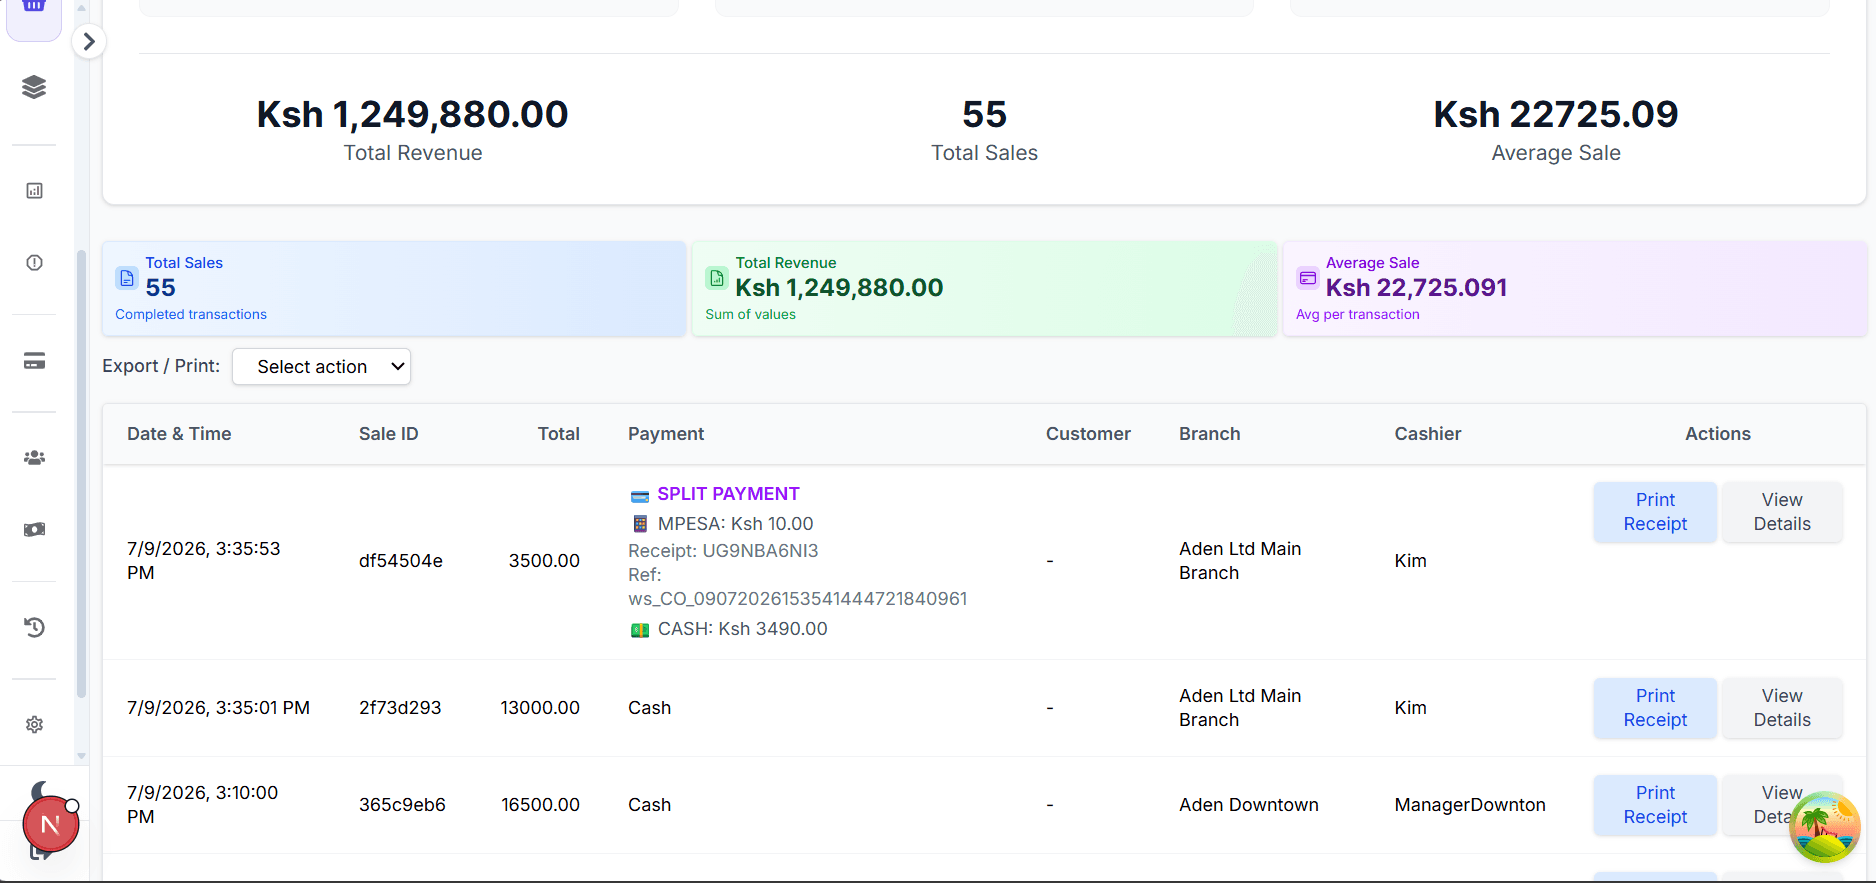The image size is (1876, 883).
Task: Click the 13000.00 total cell
Action: coord(540,708)
